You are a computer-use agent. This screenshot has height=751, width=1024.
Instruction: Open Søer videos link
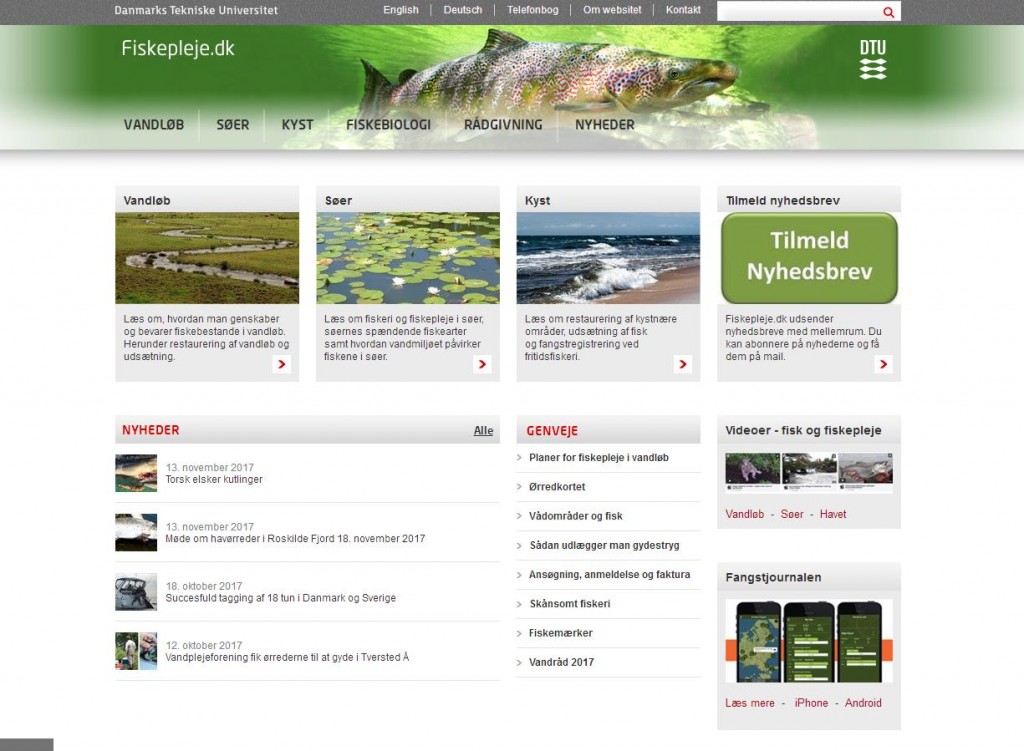point(792,515)
